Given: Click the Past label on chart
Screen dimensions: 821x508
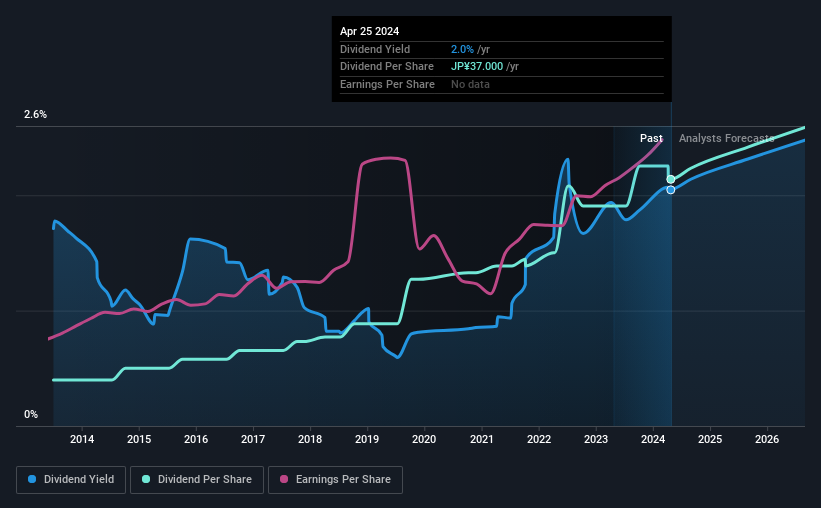Looking at the screenshot, I should coord(651,138).
